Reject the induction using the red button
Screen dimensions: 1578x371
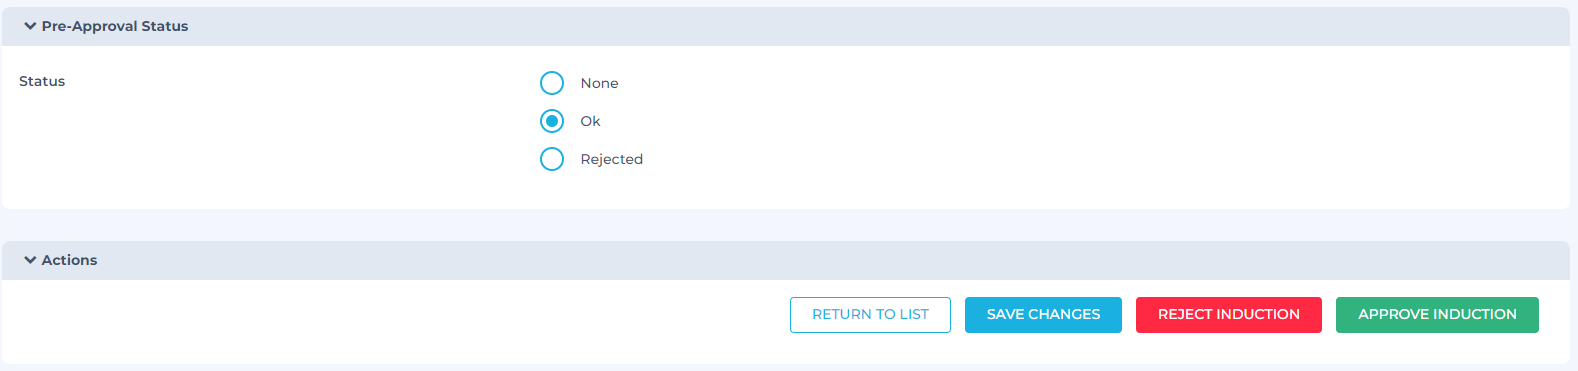pyautogui.click(x=1229, y=314)
